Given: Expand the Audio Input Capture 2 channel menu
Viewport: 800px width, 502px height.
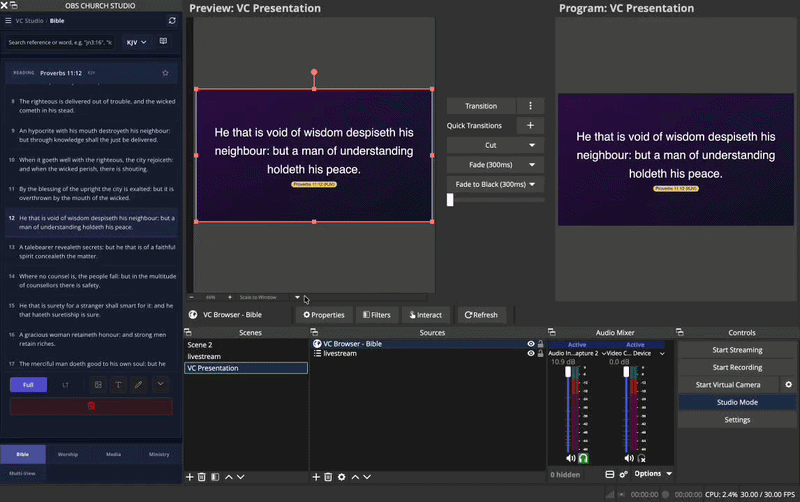Looking at the screenshot, I should tap(604, 353).
